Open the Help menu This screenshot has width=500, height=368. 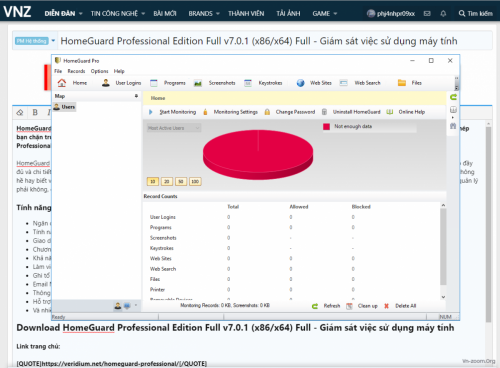(x=119, y=71)
